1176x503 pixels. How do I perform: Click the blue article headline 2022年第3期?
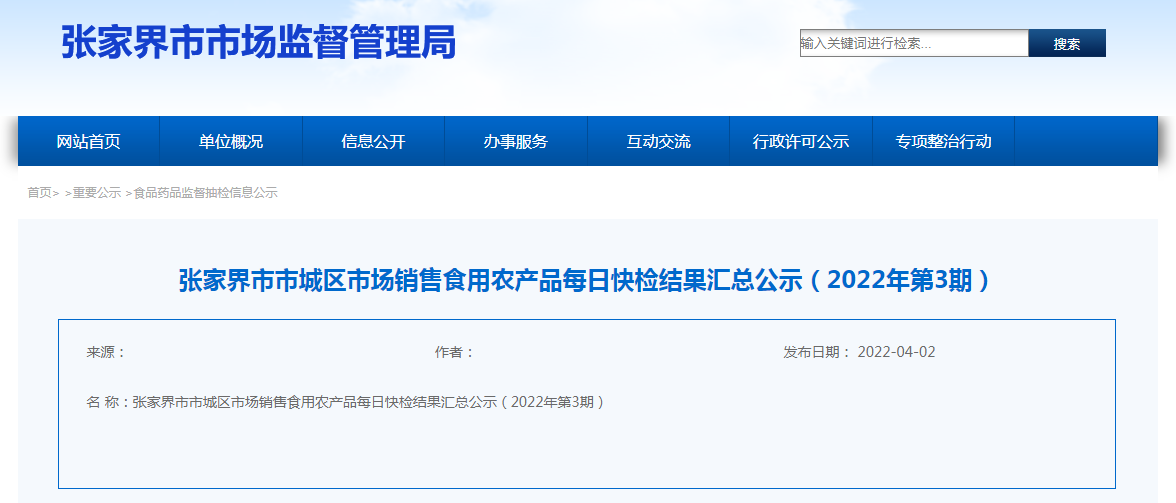[586, 281]
